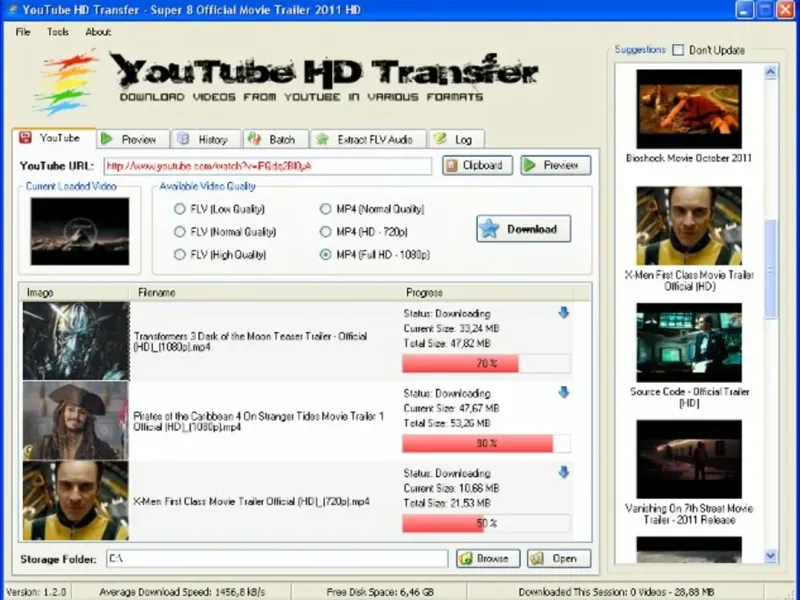The height and width of the screenshot is (600, 800).
Task: Click the Batch tab icon
Action: click(254, 139)
